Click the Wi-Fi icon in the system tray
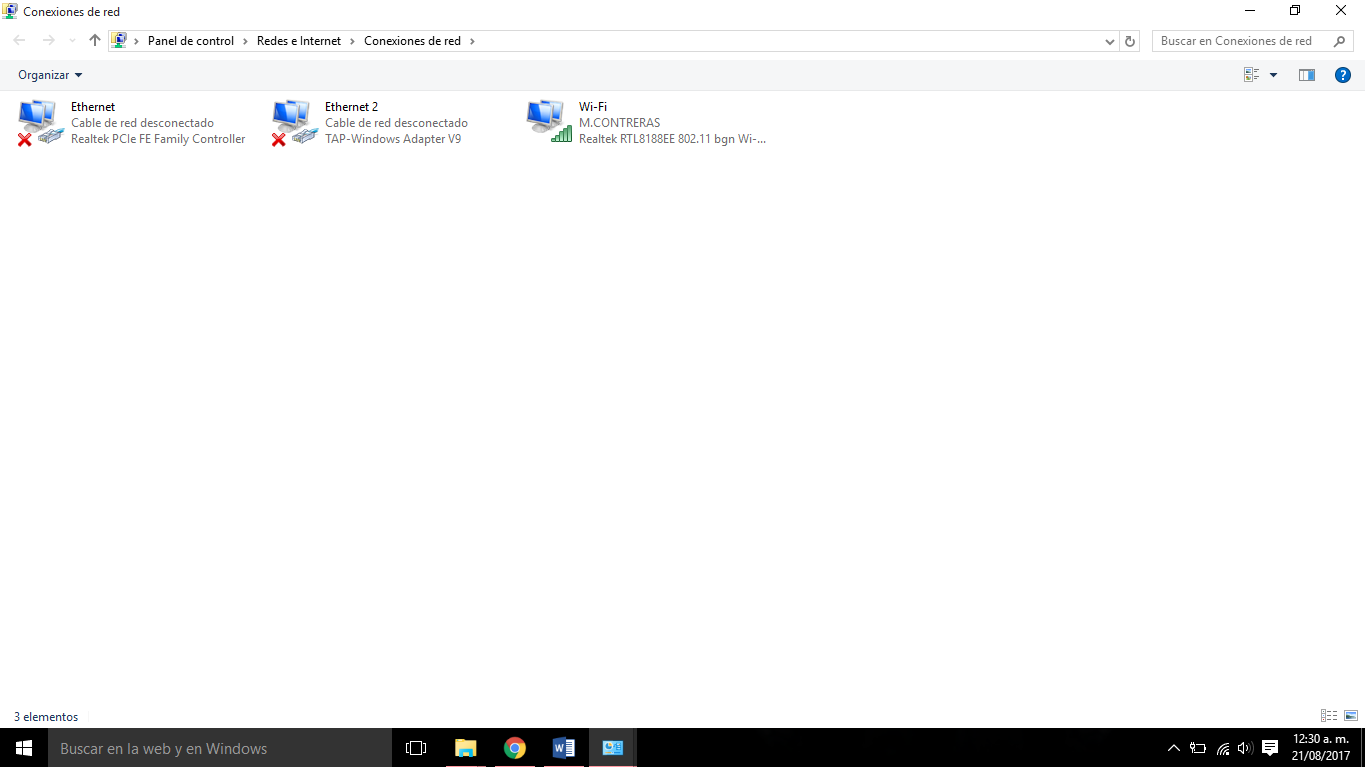 click(1222, 748)
